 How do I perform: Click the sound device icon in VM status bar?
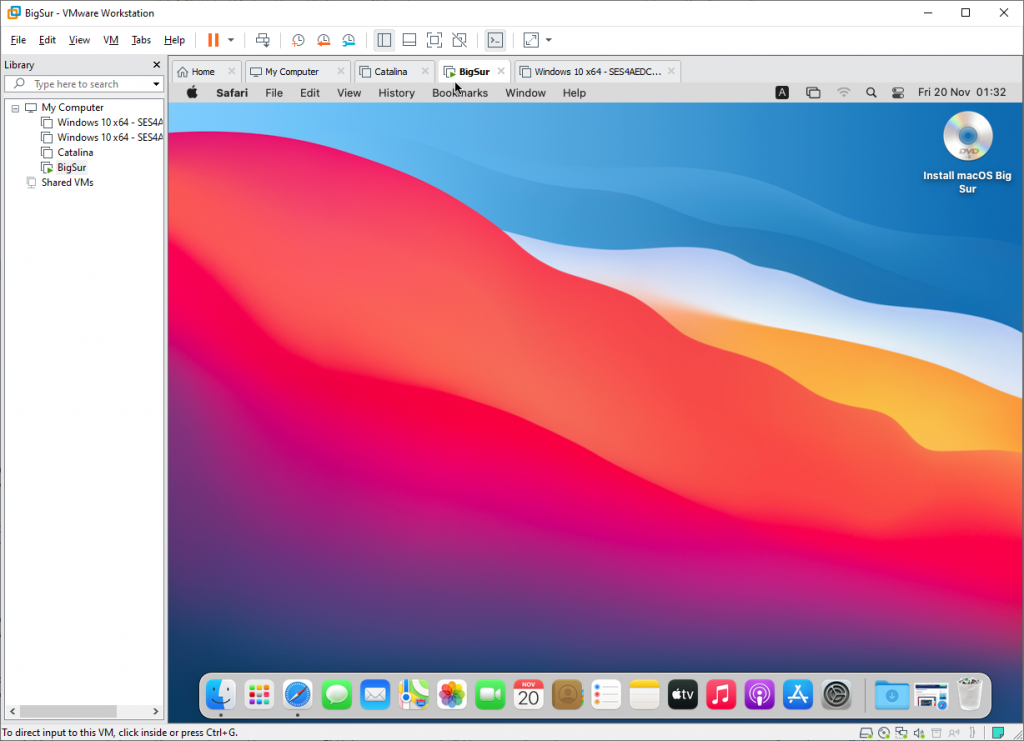(x=917, y=732)
